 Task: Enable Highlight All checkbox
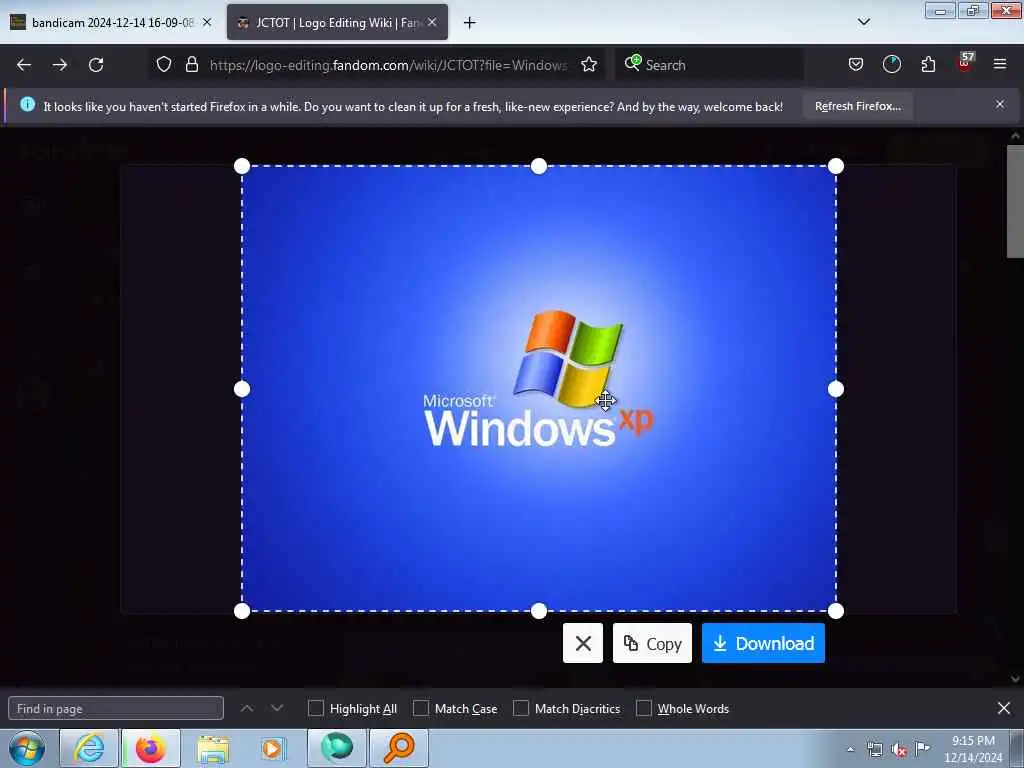tap(315, 709)
